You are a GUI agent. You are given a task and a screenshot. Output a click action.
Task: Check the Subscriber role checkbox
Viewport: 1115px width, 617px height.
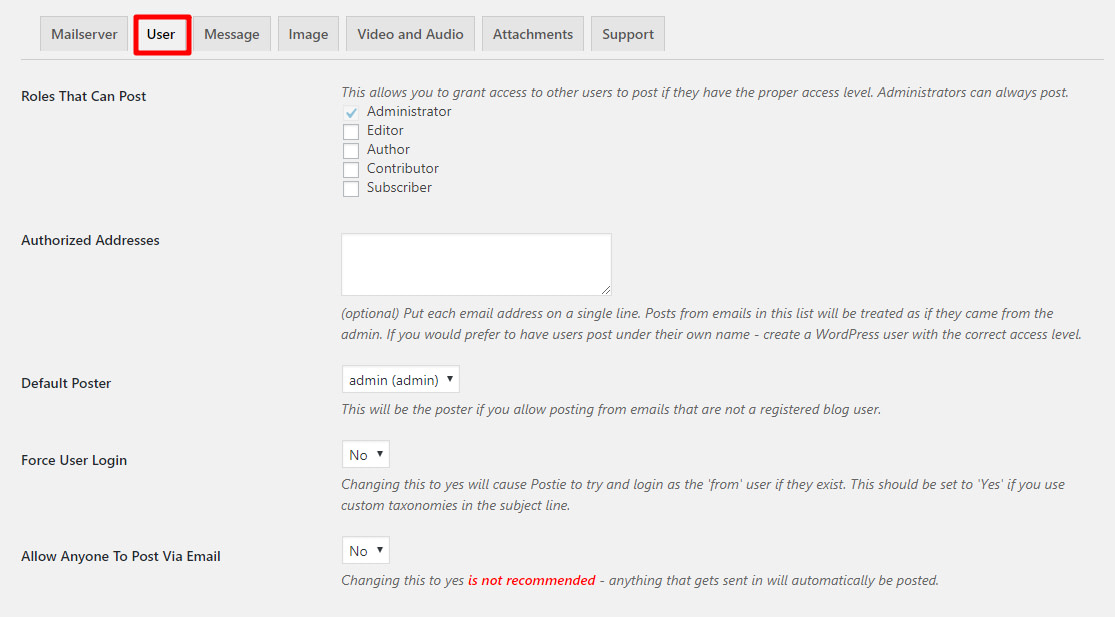(x=351, y=187)
